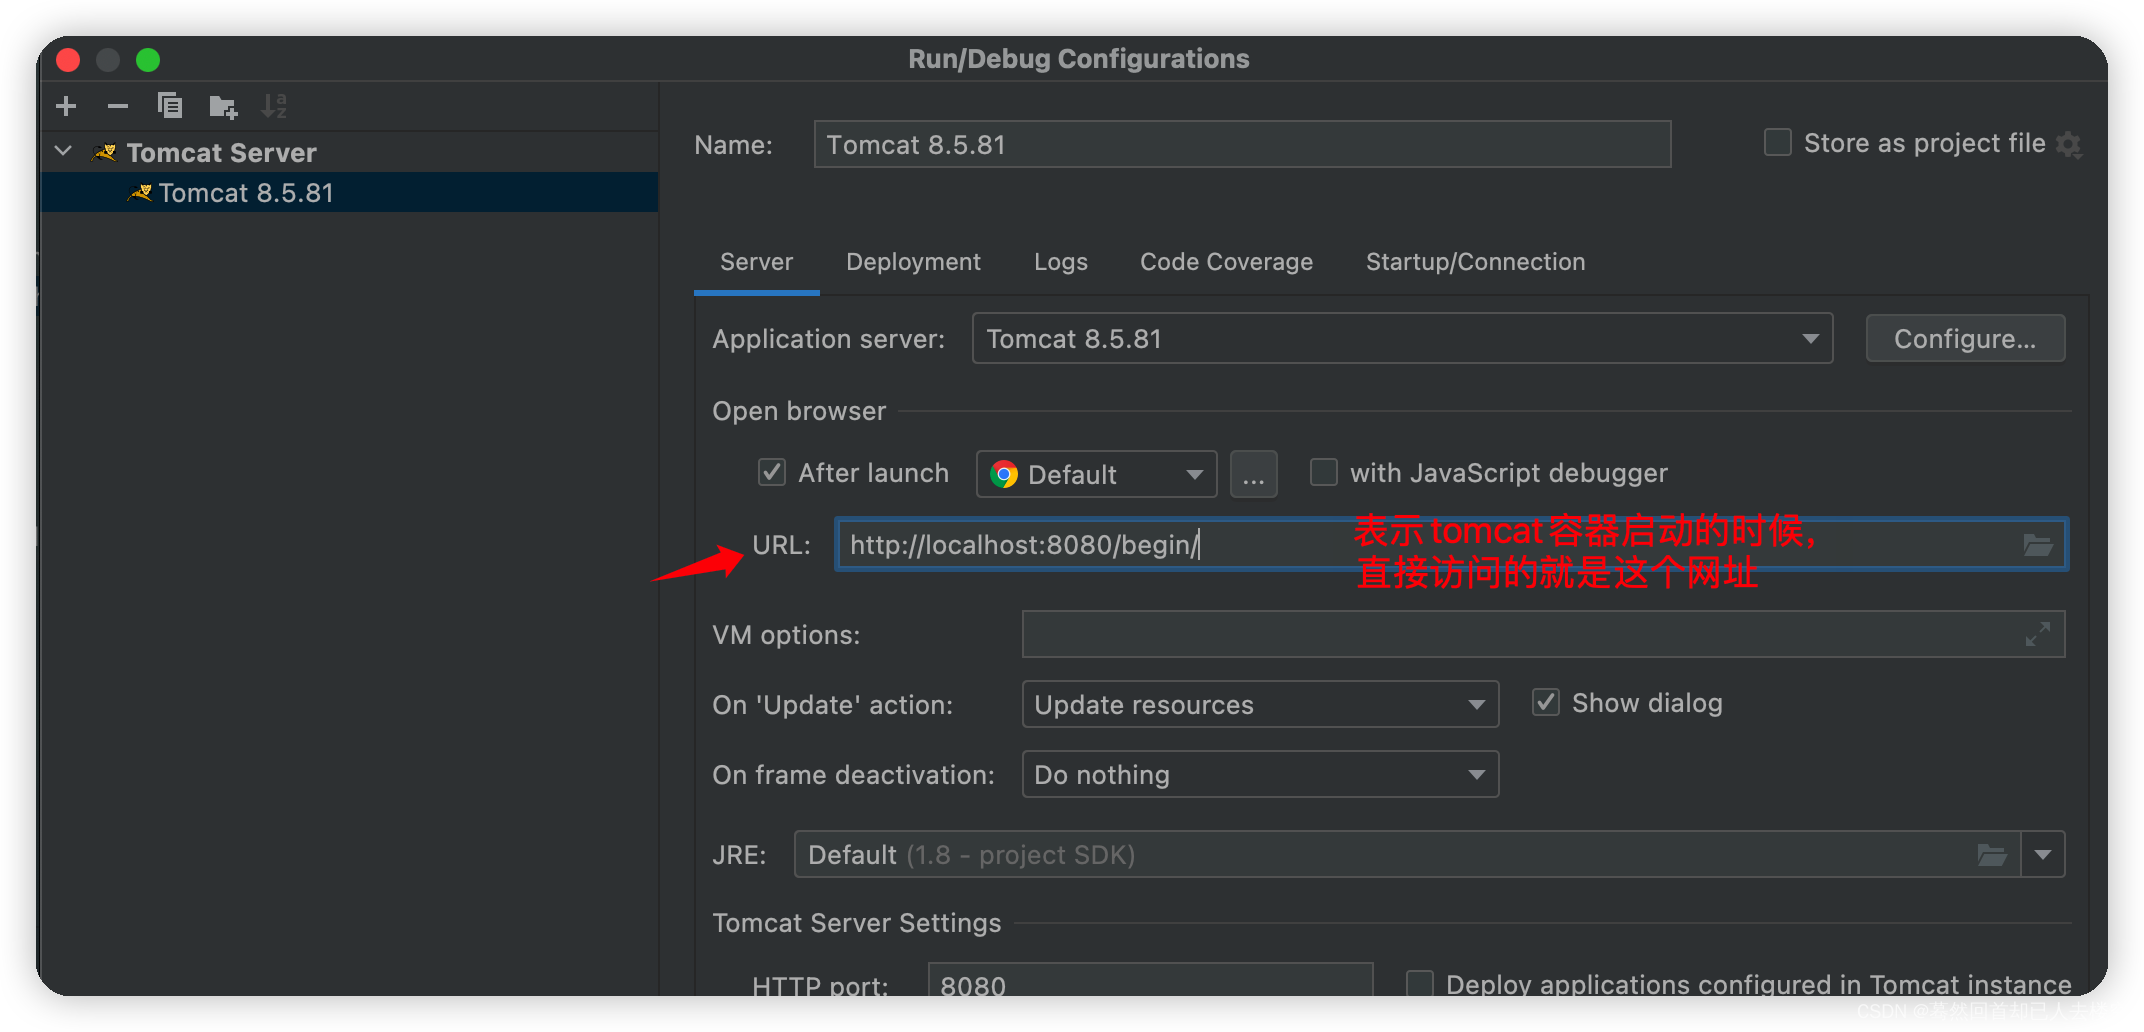Enable Store as project file
Viewport: 2144px width, 1032px height.
coord(1777,143)
